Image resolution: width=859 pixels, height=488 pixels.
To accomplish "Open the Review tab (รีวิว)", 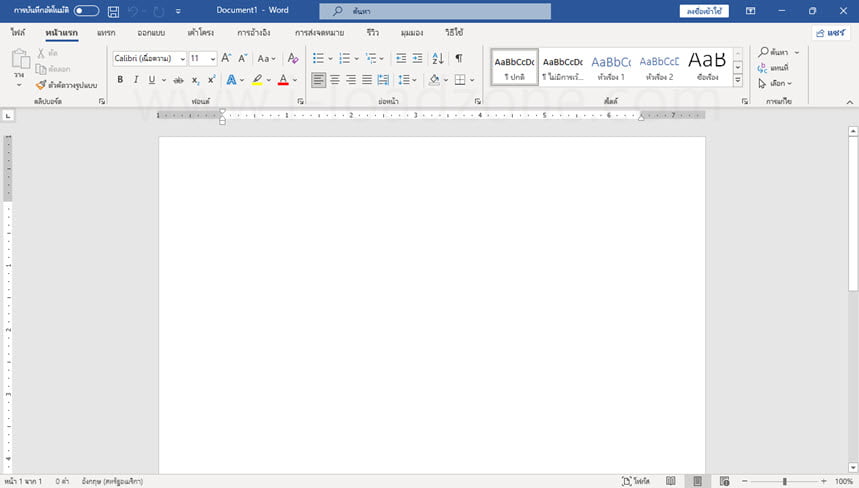I will 373,33.
